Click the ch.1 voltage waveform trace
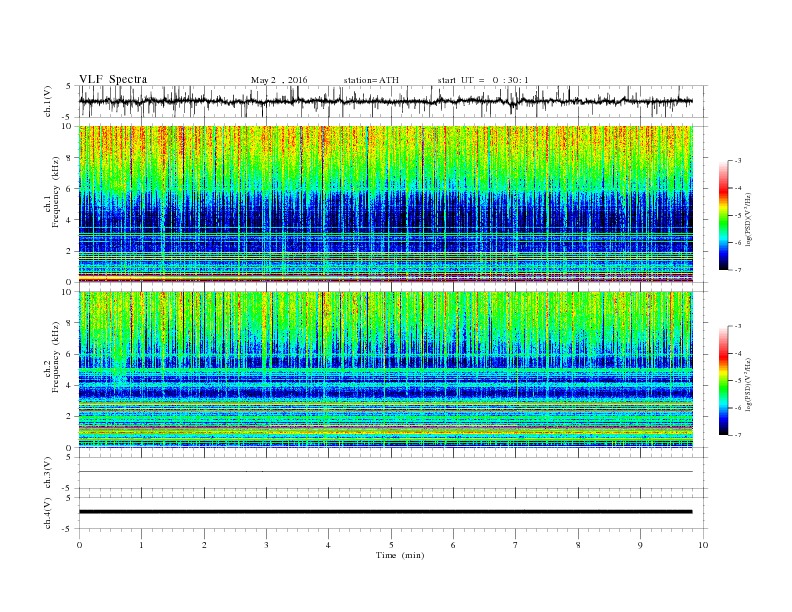 385,101
